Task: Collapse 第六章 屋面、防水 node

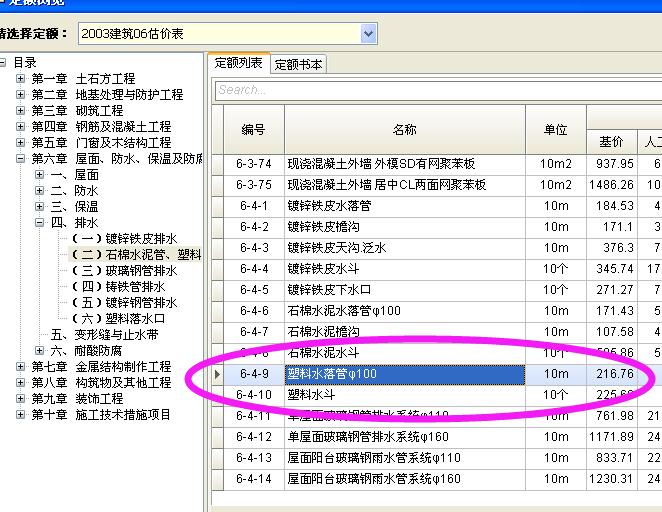Action: pos(20,159)
